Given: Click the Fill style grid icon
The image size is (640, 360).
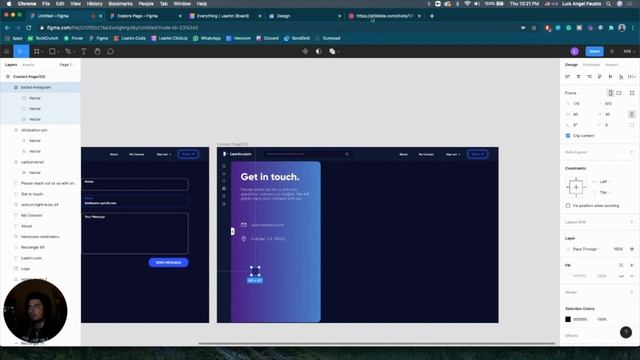Looking at the screenshot, I should 621,265.
